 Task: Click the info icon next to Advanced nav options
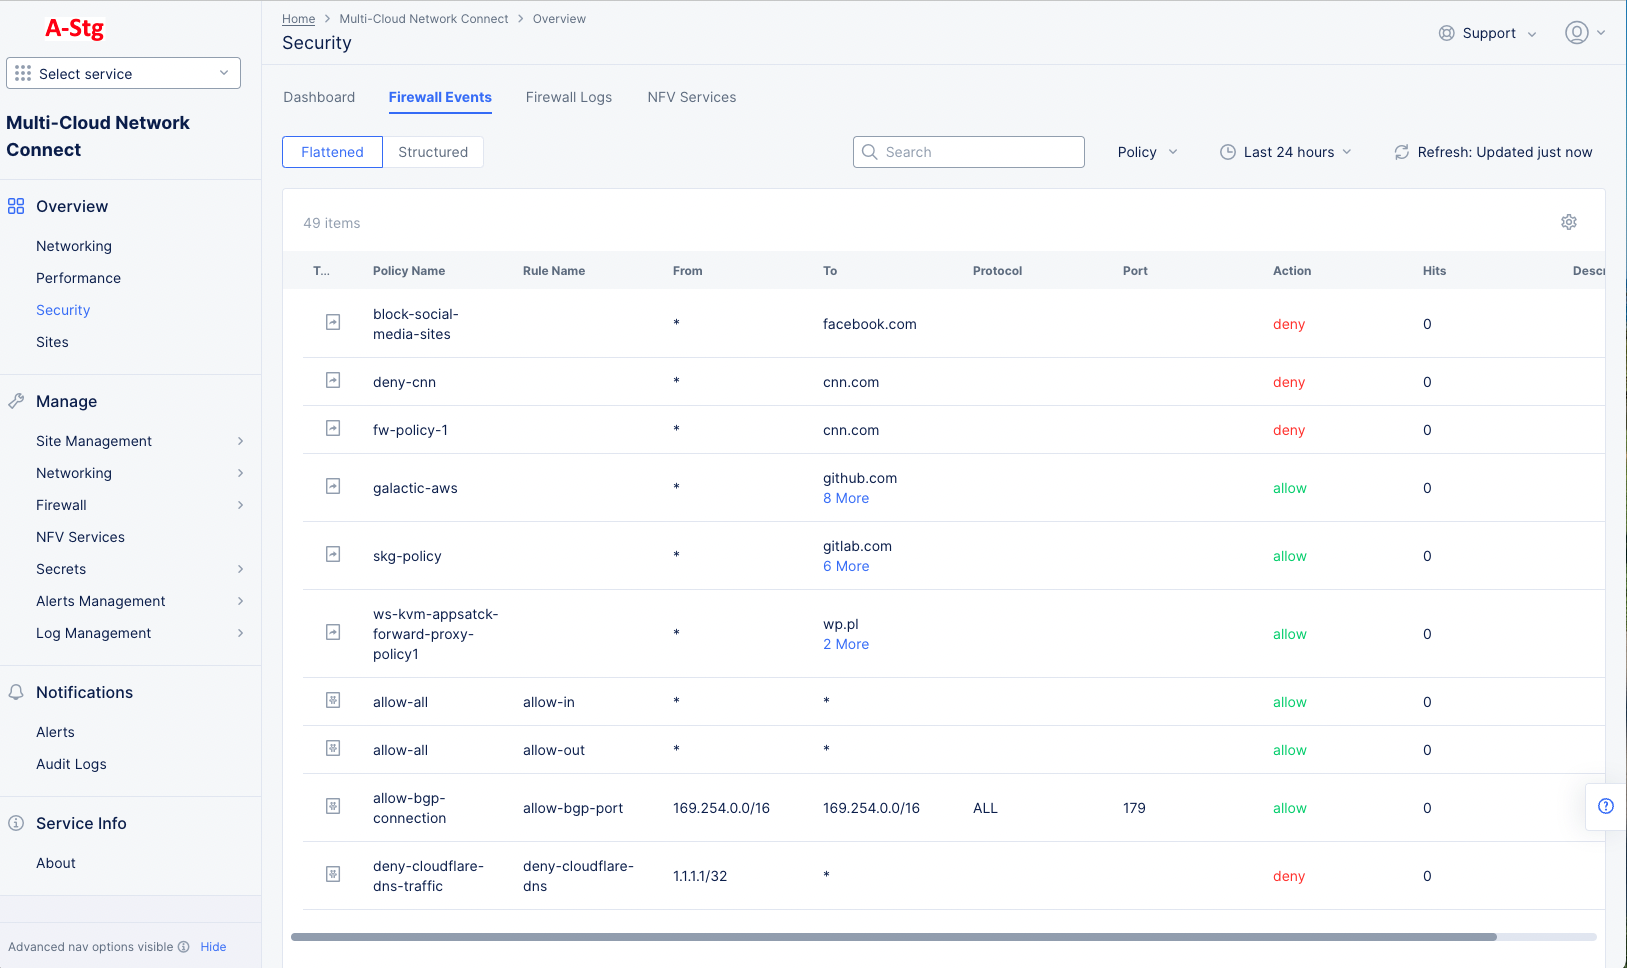(x=184, y=947)
